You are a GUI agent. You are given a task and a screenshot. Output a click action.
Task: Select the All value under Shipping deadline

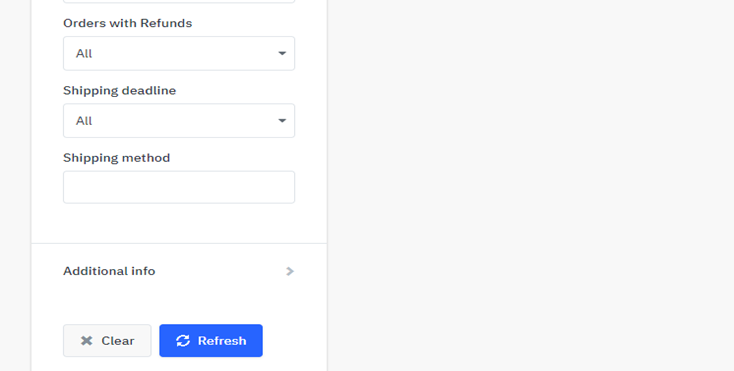pyautogui.click(x=84, y=121)
